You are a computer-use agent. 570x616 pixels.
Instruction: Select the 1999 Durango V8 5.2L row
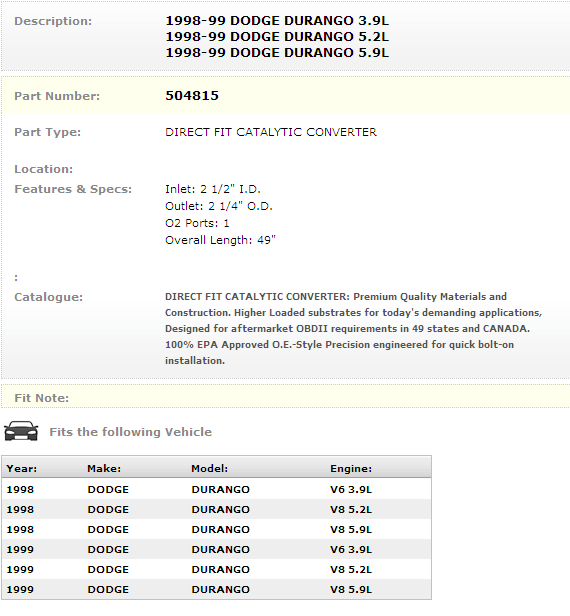(216, 569)
